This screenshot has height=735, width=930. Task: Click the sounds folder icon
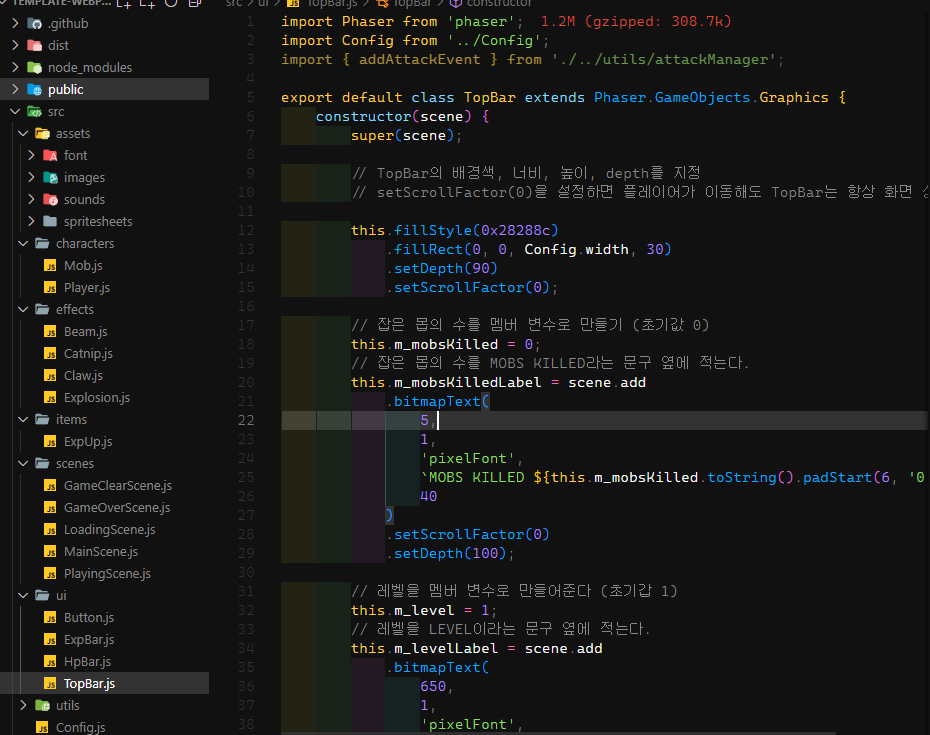(x=50, y=199)
